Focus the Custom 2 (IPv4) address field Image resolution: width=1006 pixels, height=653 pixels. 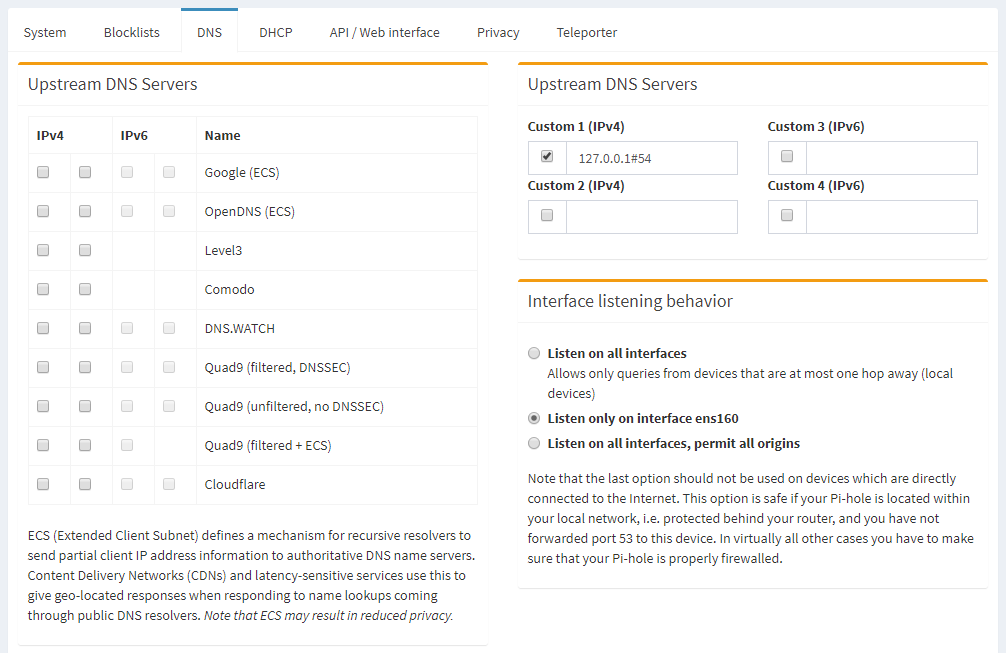652,217
